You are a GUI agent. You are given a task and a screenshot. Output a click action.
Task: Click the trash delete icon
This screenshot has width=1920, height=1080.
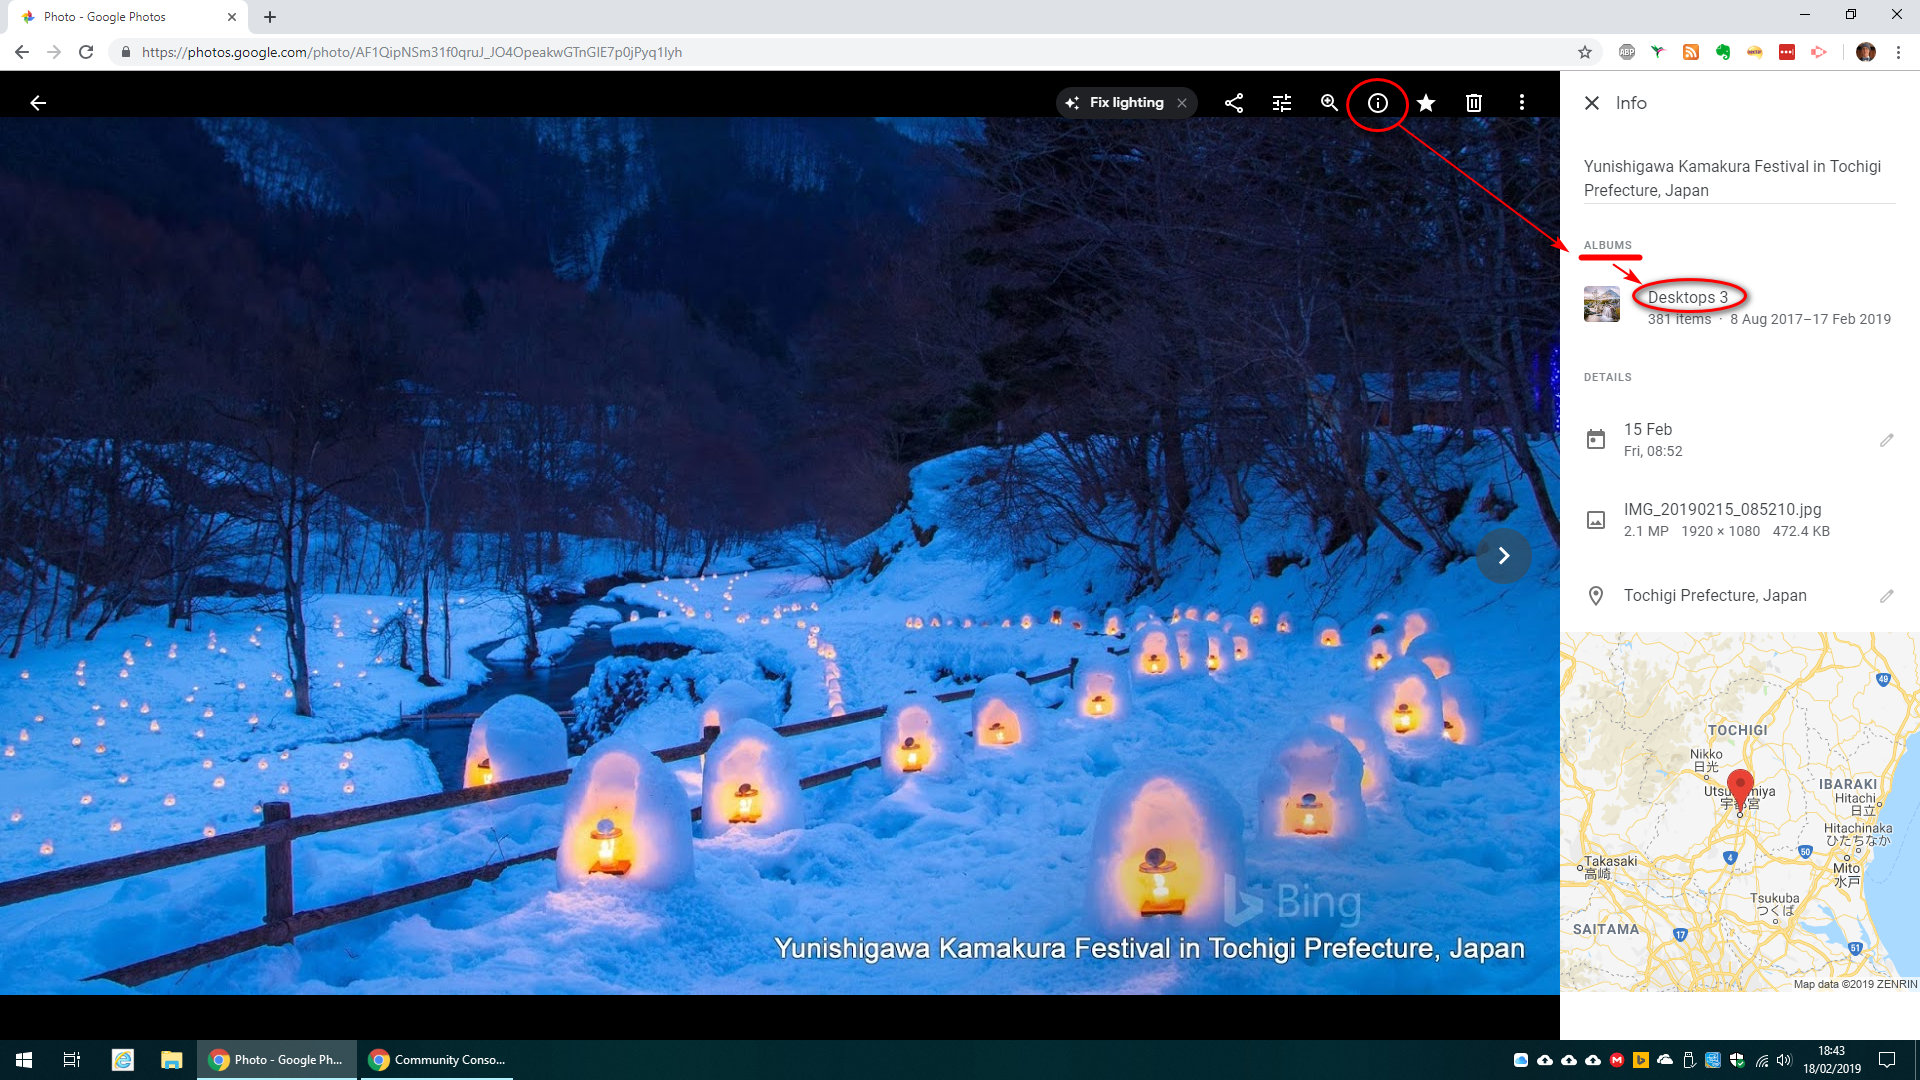pos(1474,103)
